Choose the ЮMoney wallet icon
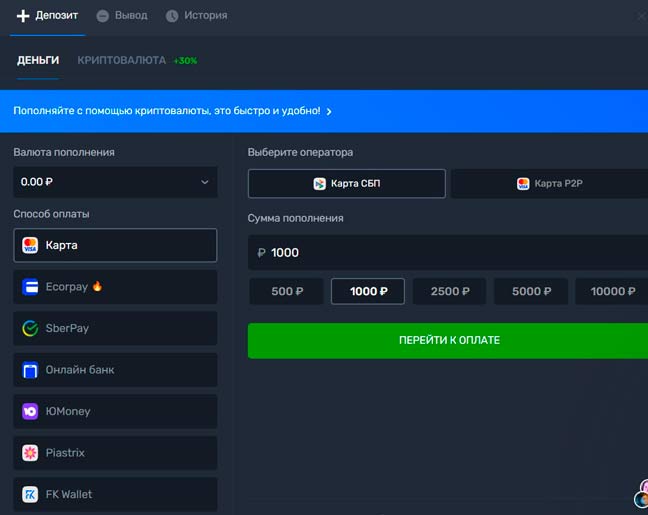Viewport: 648px width, 515px height. 30,411
